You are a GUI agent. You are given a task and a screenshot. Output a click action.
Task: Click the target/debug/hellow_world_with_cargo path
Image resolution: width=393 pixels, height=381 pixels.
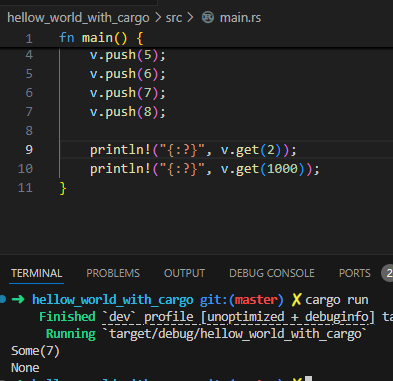pyautogui.click(x=236, y=334)
